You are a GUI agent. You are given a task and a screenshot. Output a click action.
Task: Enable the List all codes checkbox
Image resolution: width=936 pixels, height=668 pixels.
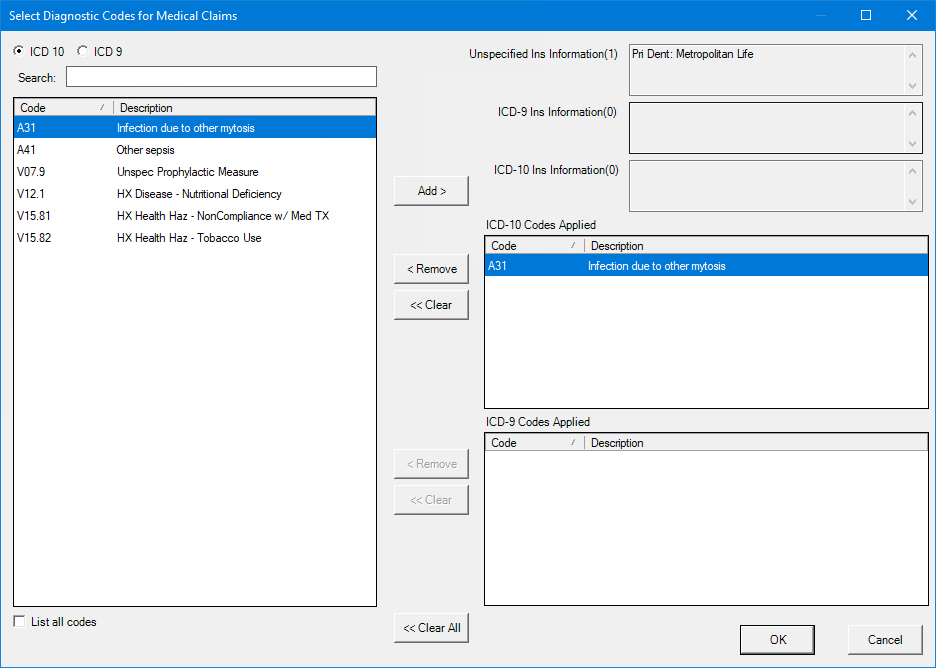(20, 622)
